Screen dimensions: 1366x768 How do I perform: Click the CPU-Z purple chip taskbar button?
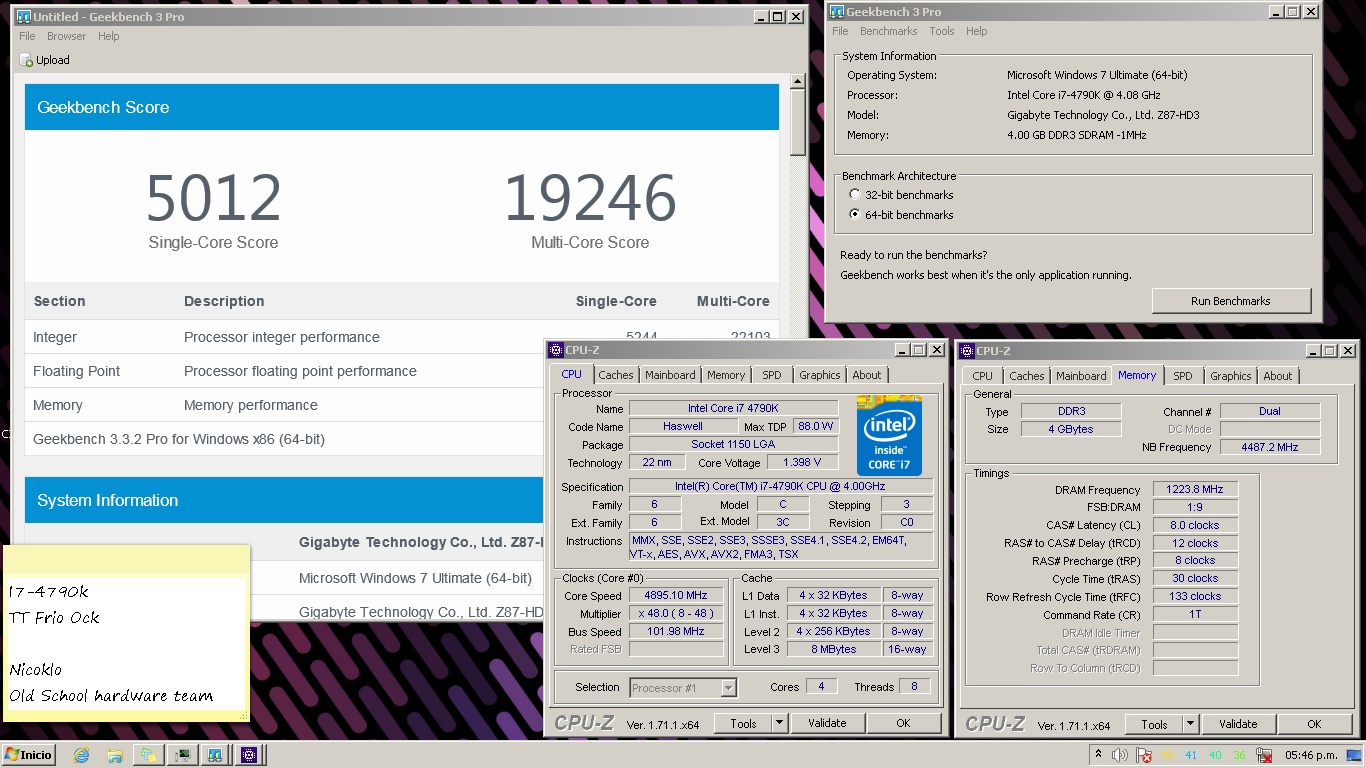pyautogui.click(x=249, y=755)
